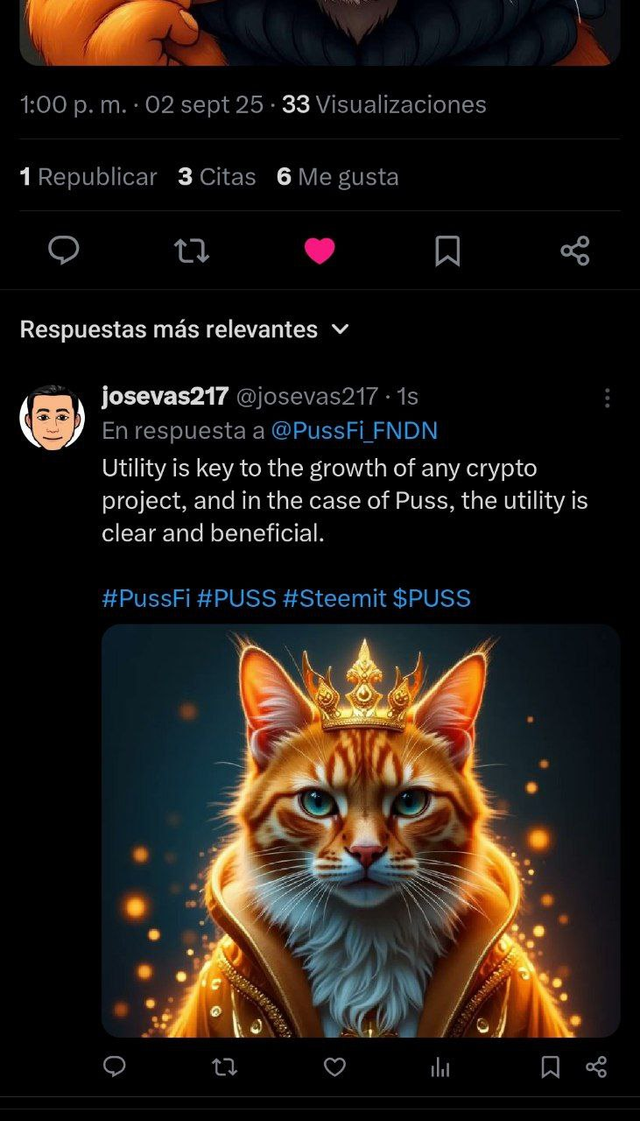Bookmark the main post
This screenshot has width=640, height=1121.
pyautogui.click(x=447, y=250)
